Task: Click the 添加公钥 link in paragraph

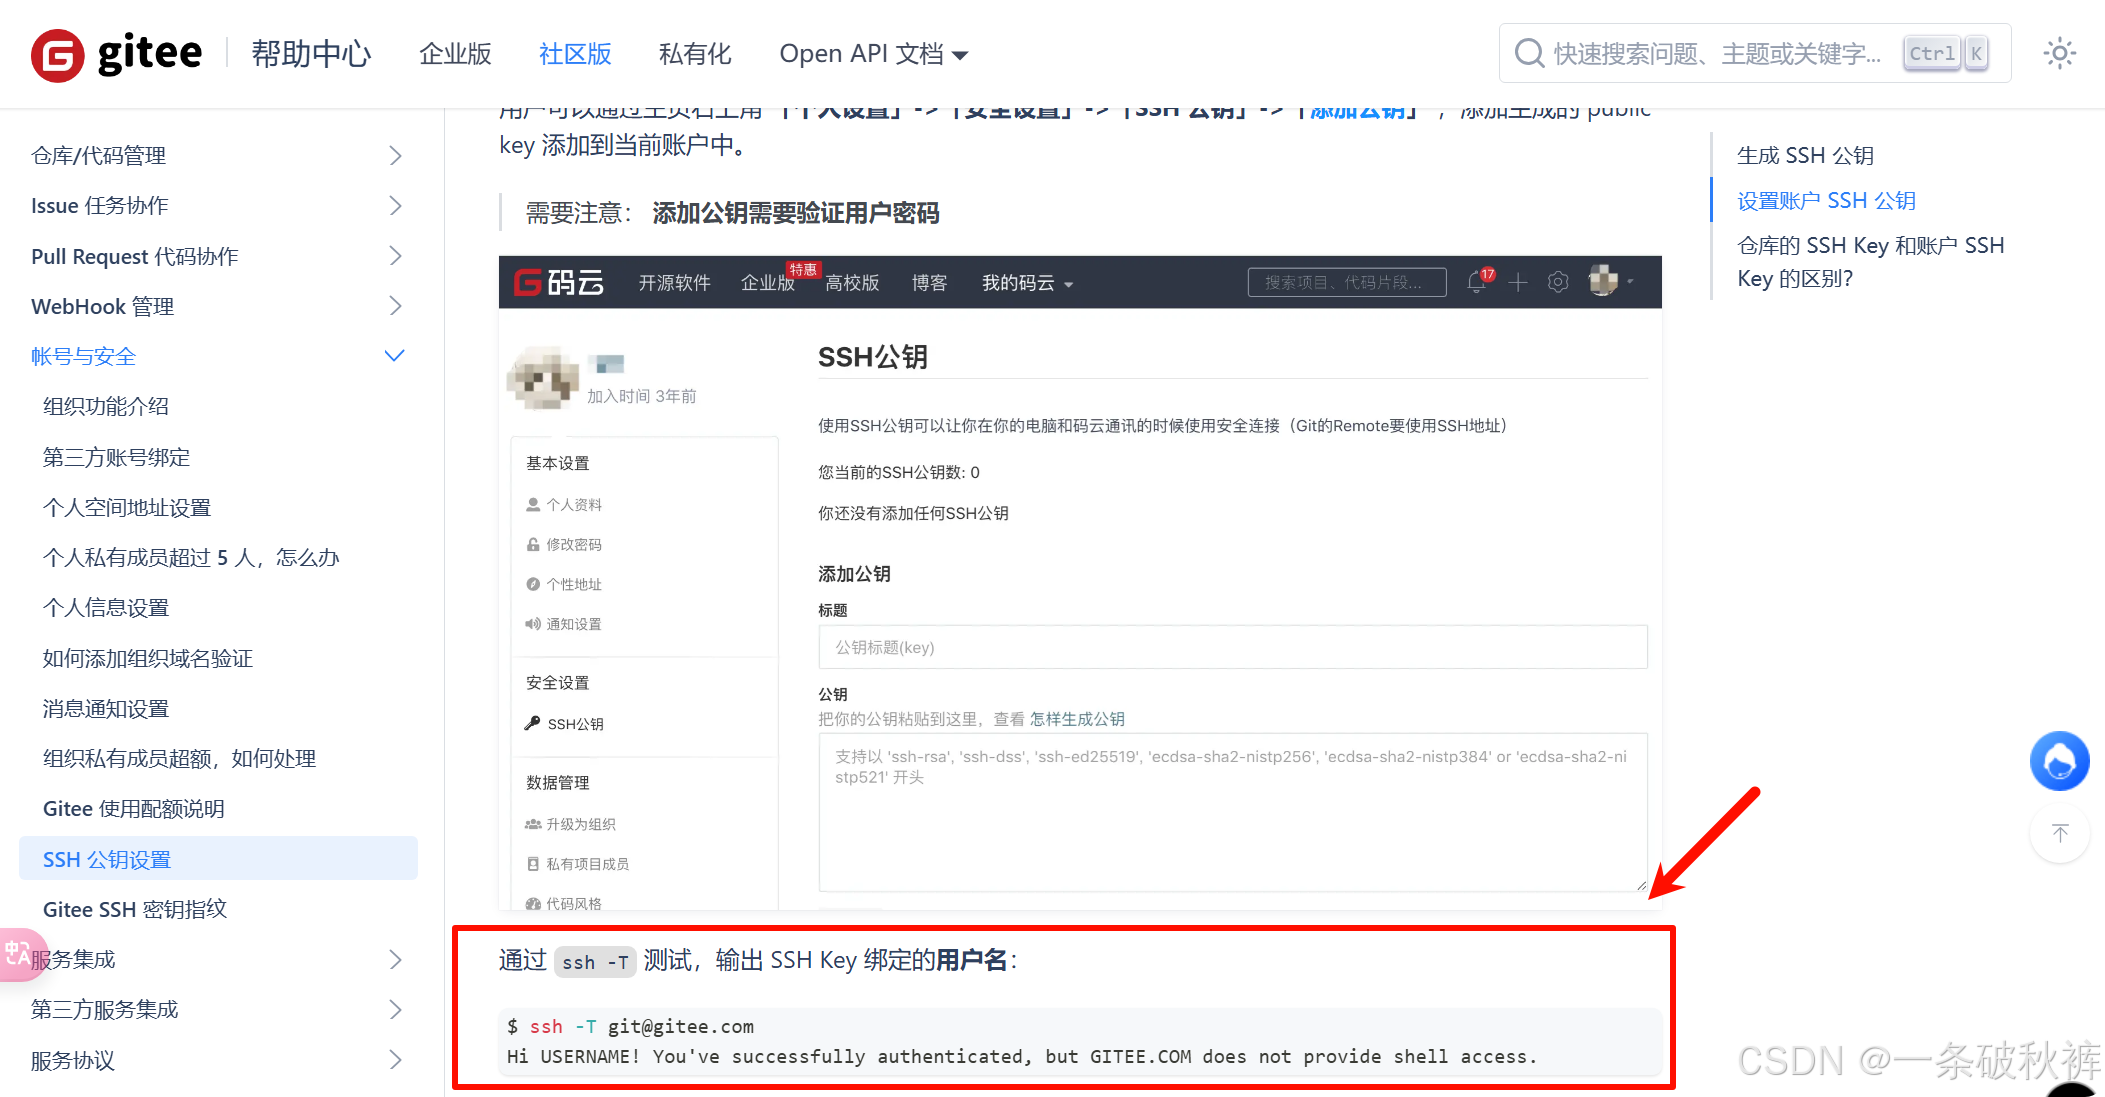Action: (1357, 110)
